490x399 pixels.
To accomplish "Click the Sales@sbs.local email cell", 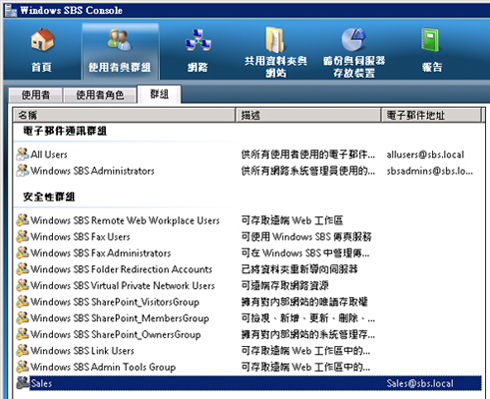I will pyautogui.click(x=420, y=383).
